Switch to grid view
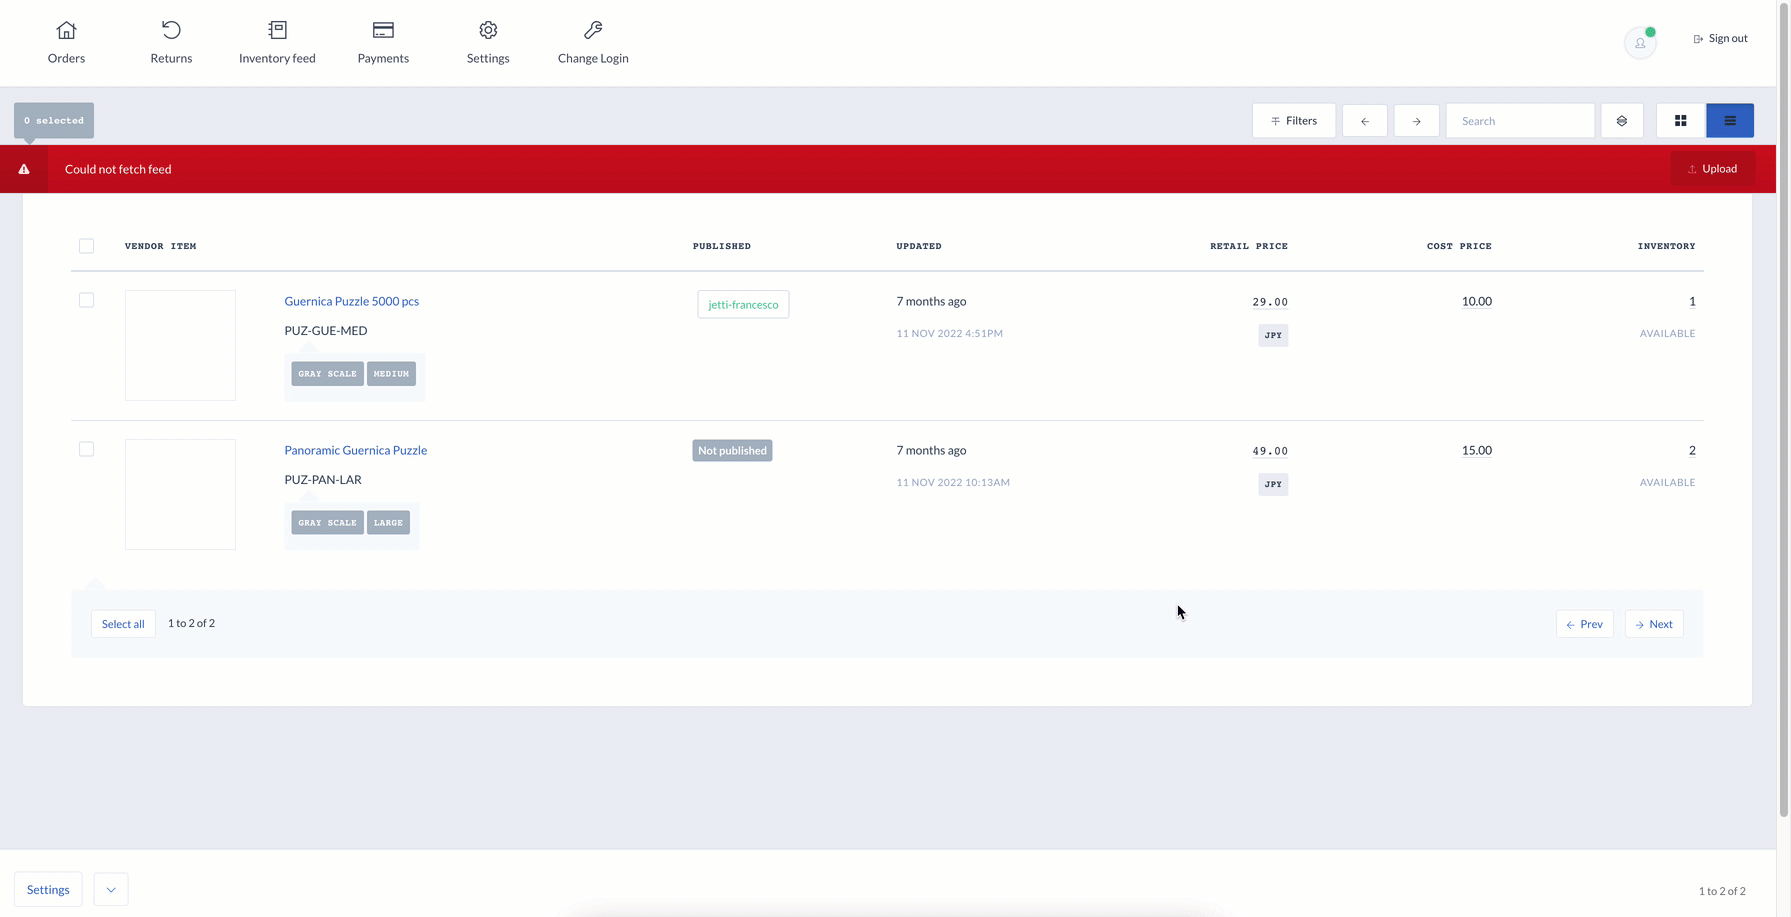 tap(1680, 120)
